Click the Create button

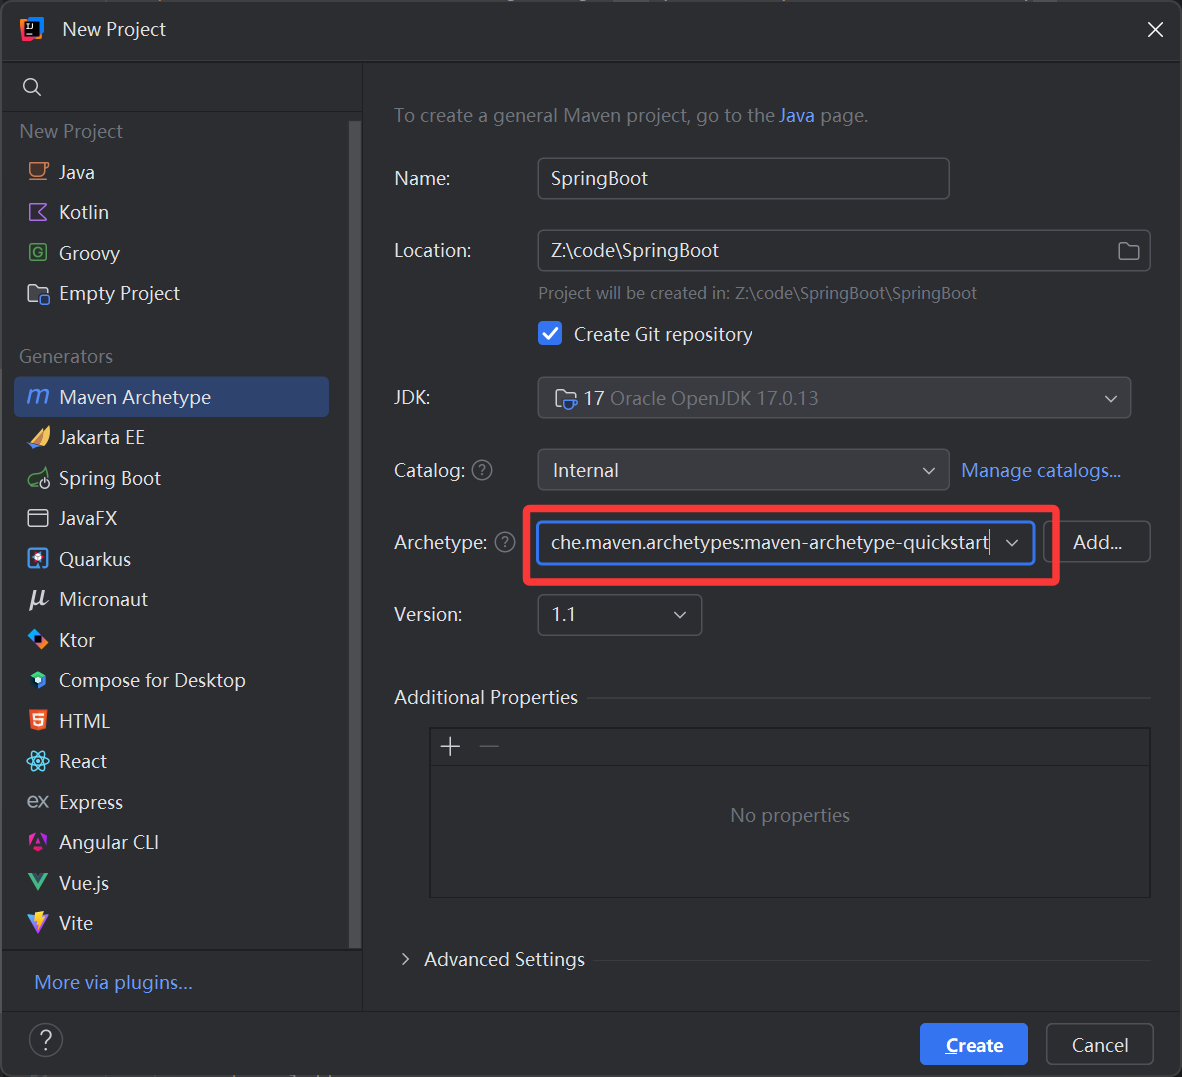pyautogui.click(x=973, y=1044)
